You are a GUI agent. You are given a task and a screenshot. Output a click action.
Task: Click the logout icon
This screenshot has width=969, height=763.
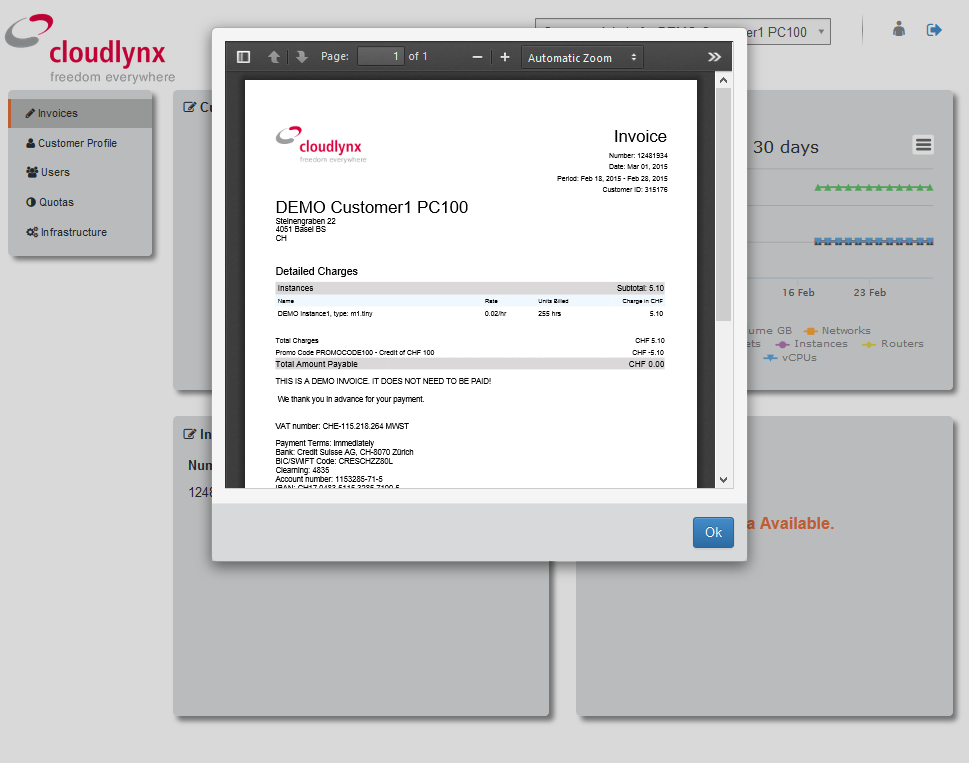(934, 30)
